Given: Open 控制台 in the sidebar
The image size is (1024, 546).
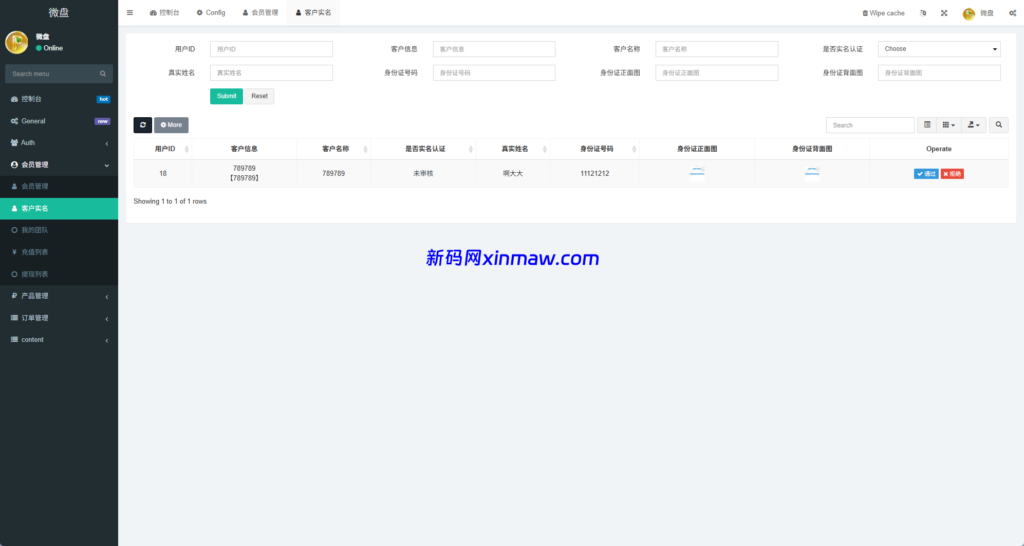Looking at the screenshot, I should pos(59,99).
